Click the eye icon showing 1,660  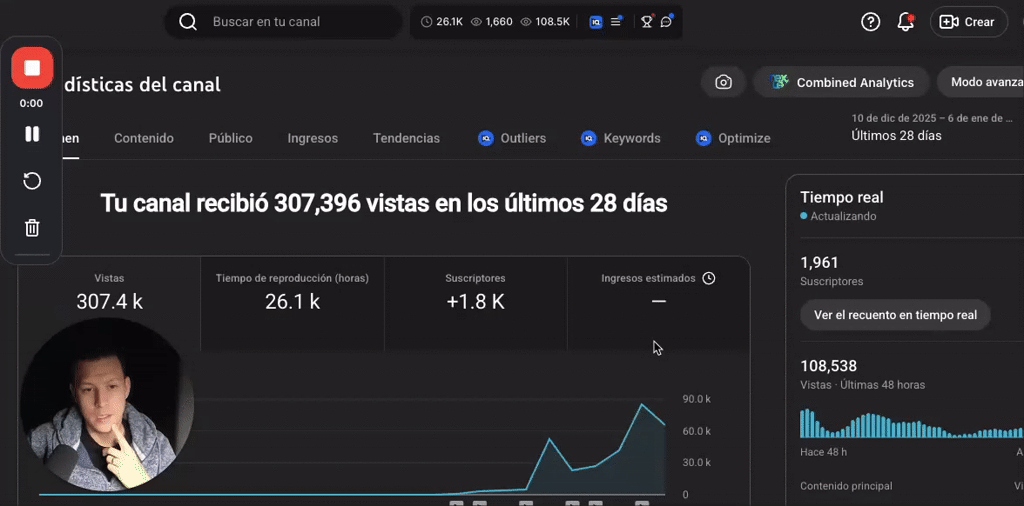pos(492,22)
